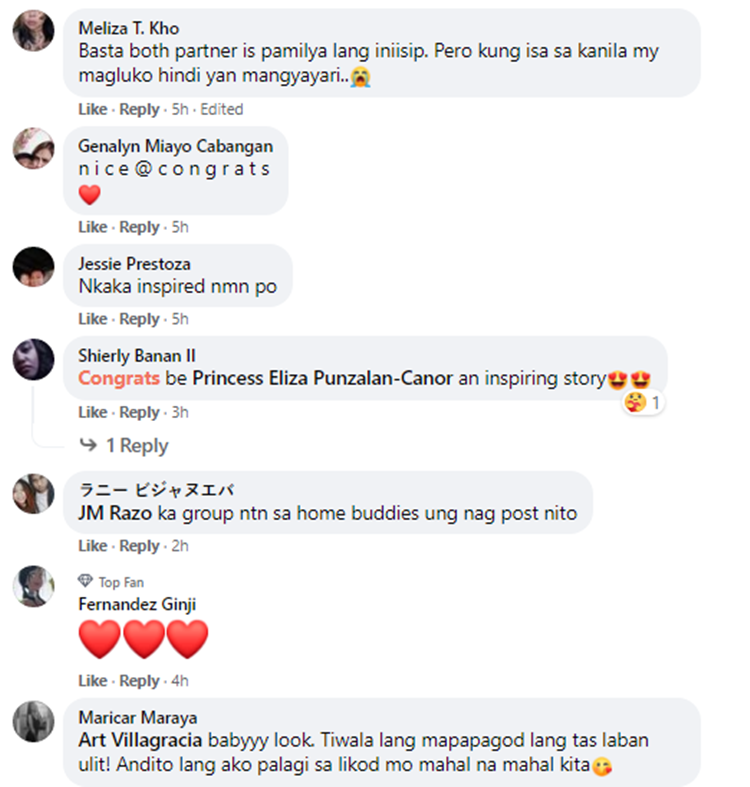Like Jessie Prestoza's comment
This screenshot has width=750, height=787.
coord(92,319)
